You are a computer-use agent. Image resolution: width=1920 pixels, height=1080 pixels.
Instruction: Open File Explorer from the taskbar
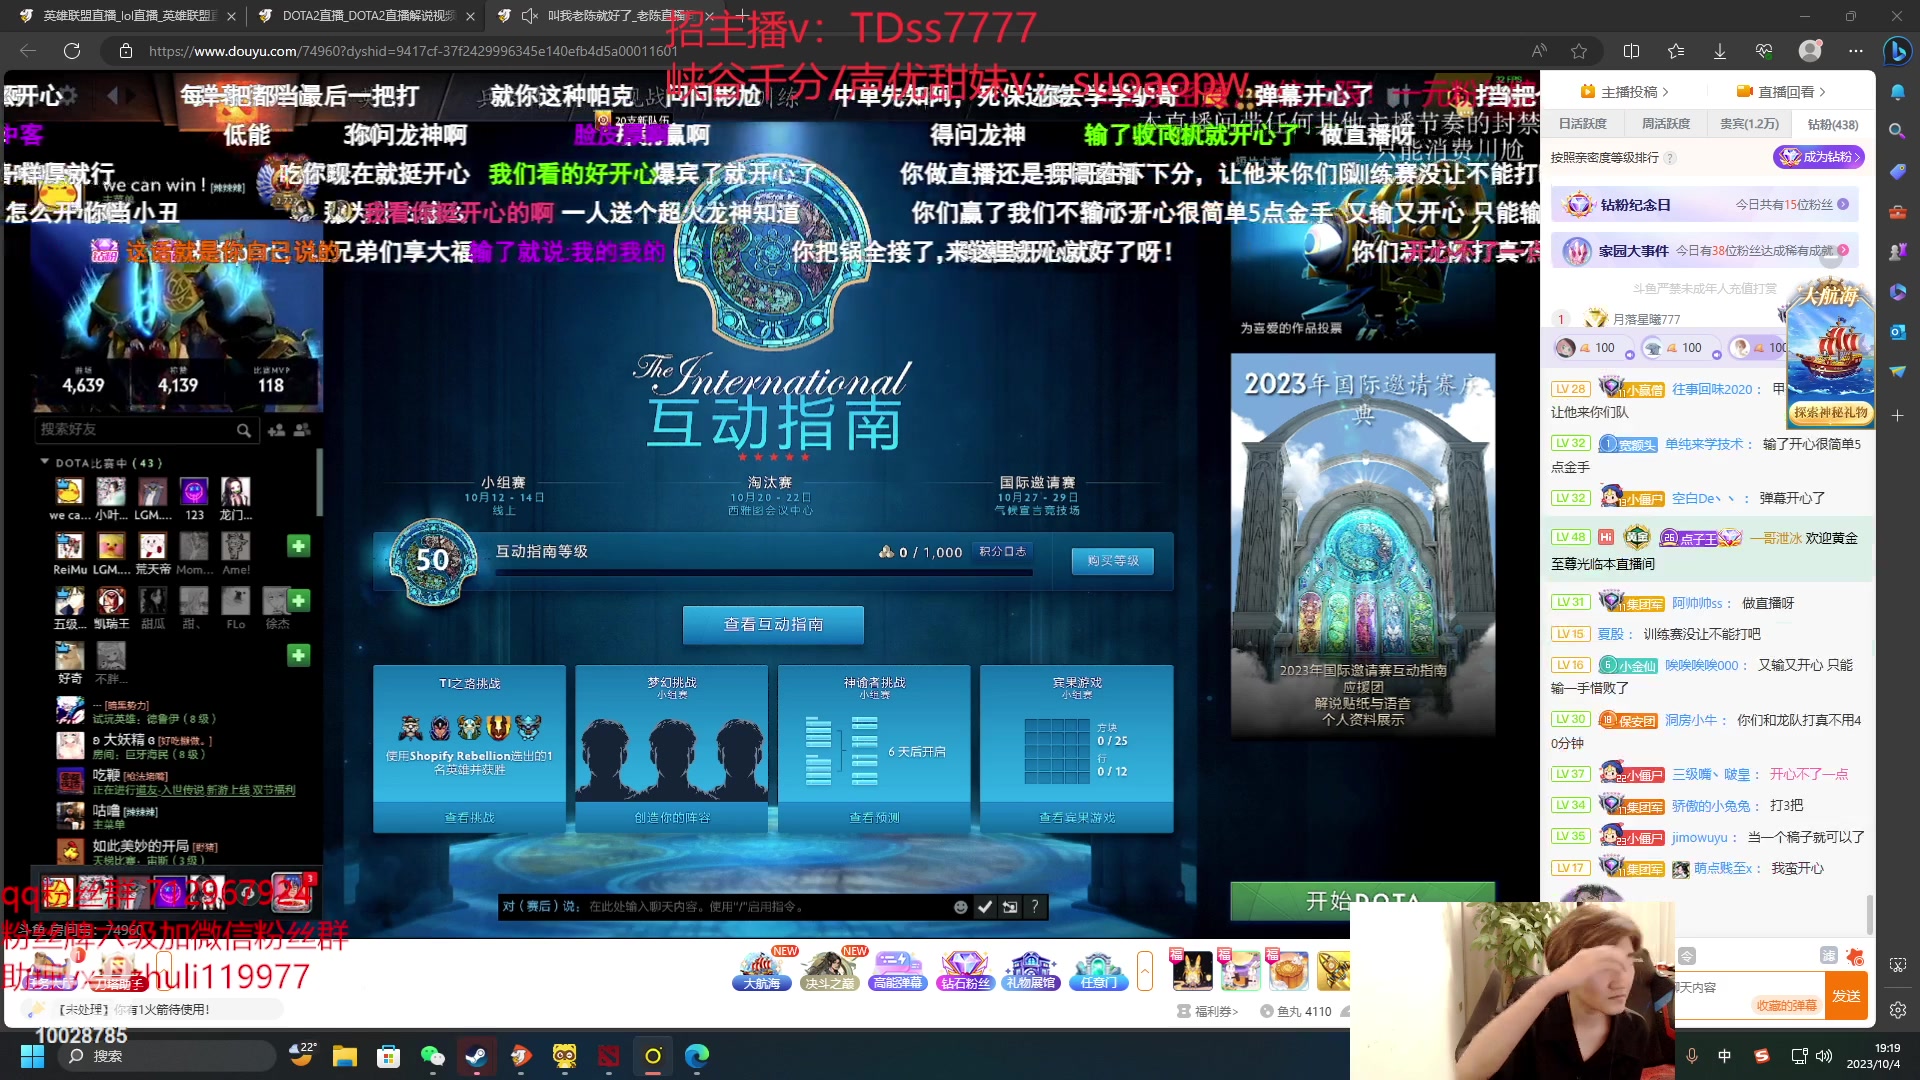point(345,1056)
